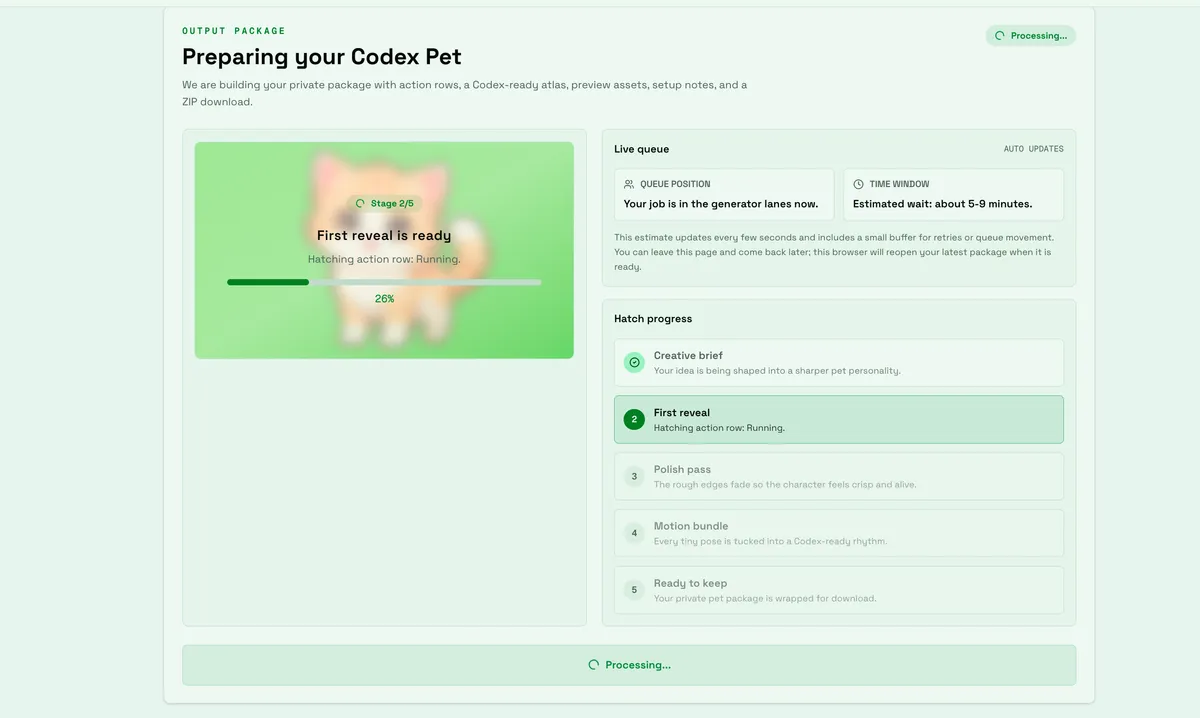Screen dimensions: 1200x718
Task: Click the spinner icon in bottom Processing bar
Action: coord(594,665)
